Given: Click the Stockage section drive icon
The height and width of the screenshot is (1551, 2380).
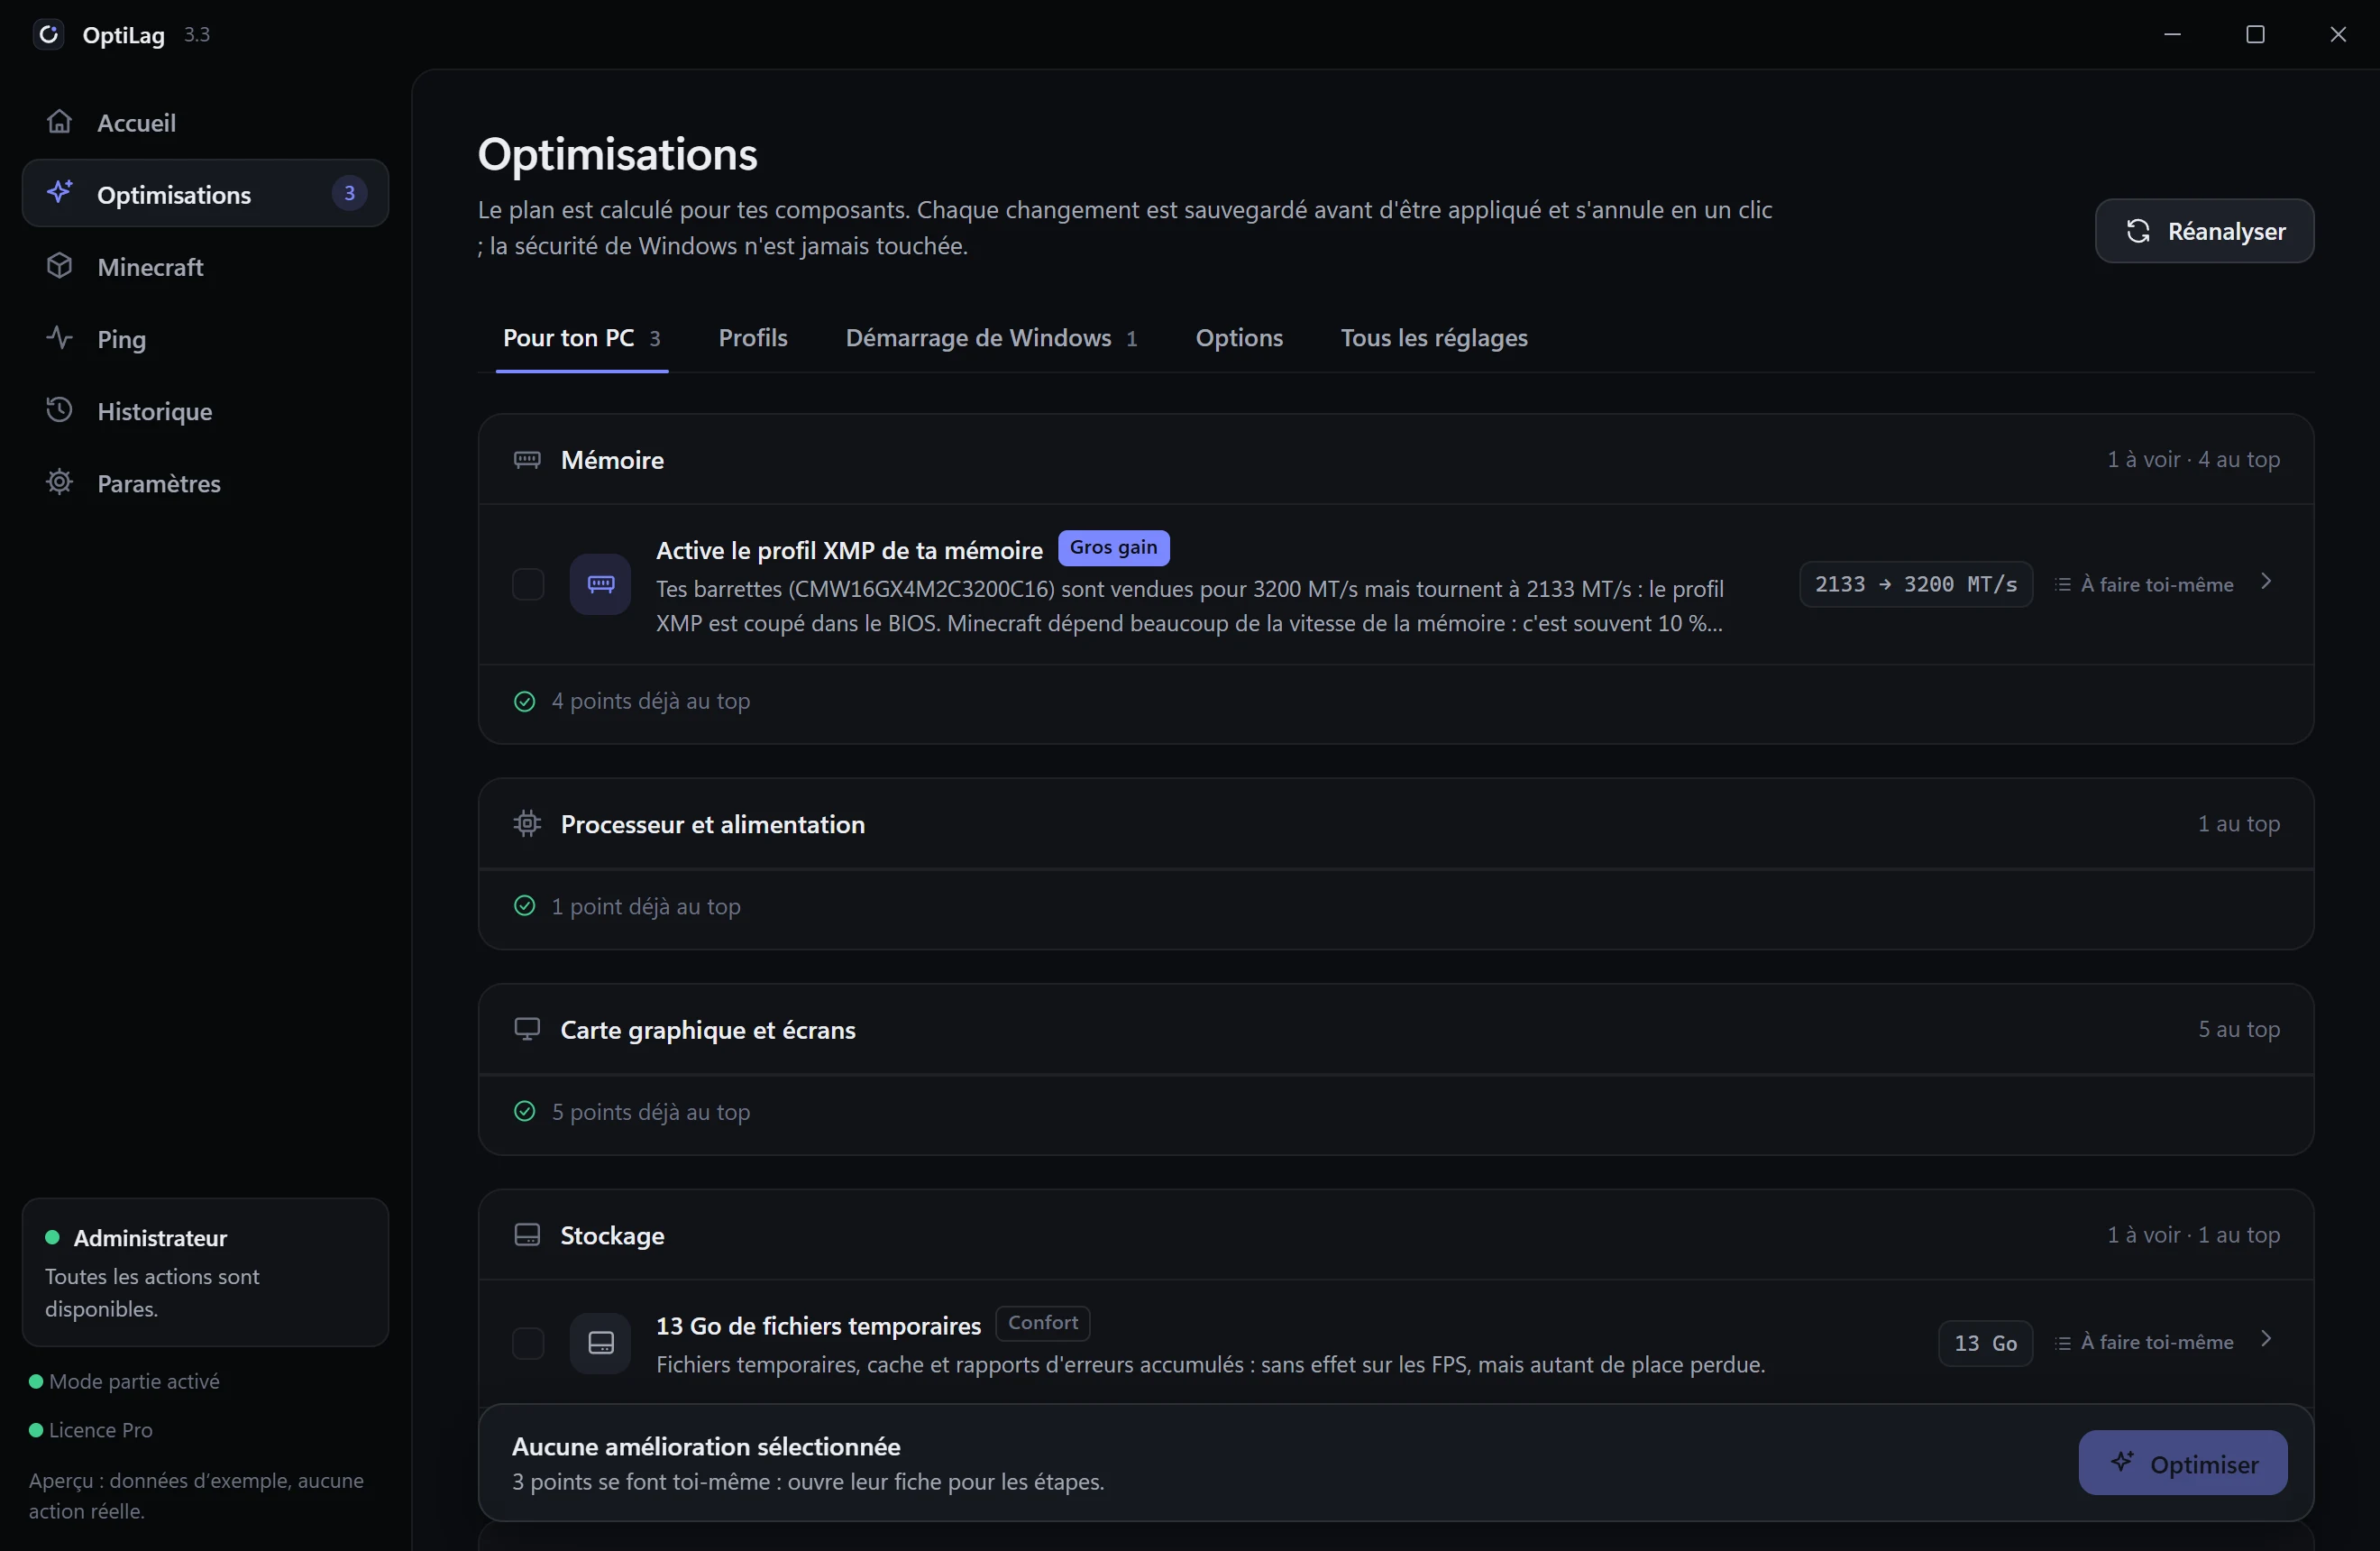Looking at the screenshot, I should coord(527,1235).
